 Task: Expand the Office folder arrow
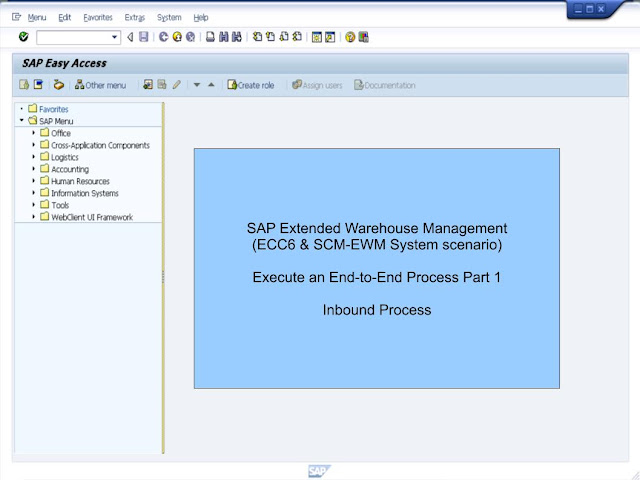(x=34, y=133)
